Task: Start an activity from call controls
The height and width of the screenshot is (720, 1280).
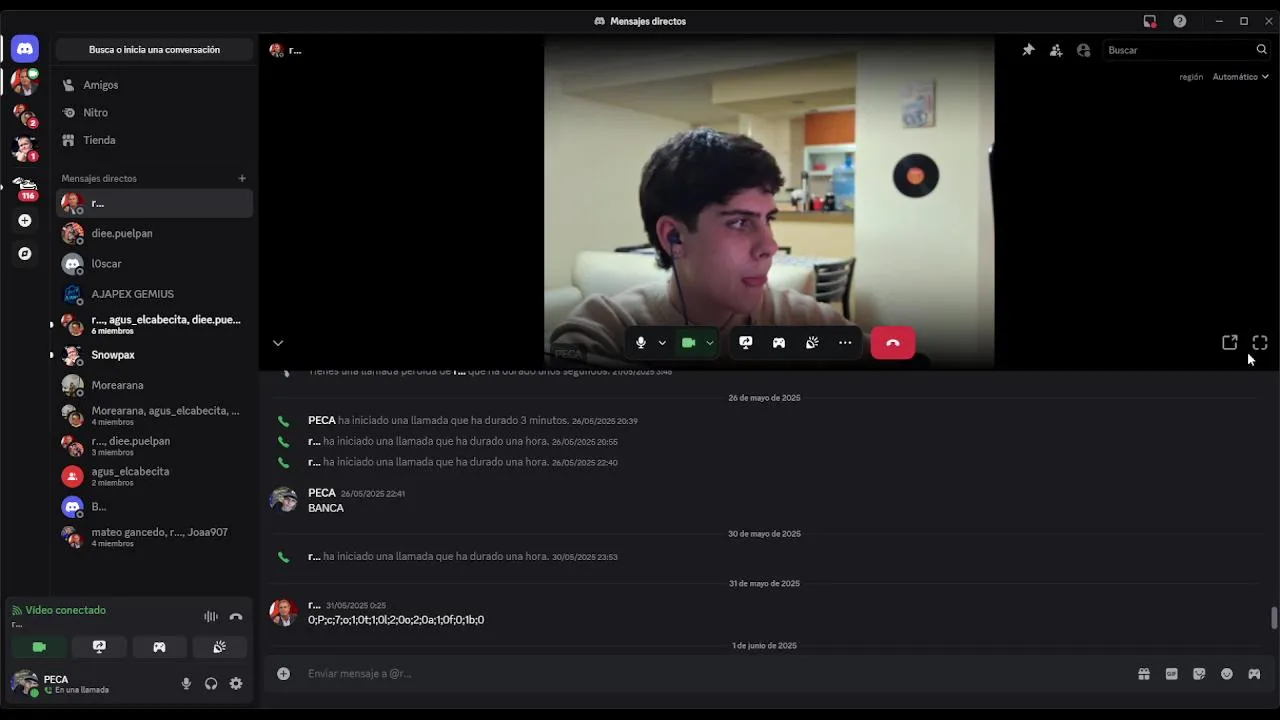Action: 779,343
